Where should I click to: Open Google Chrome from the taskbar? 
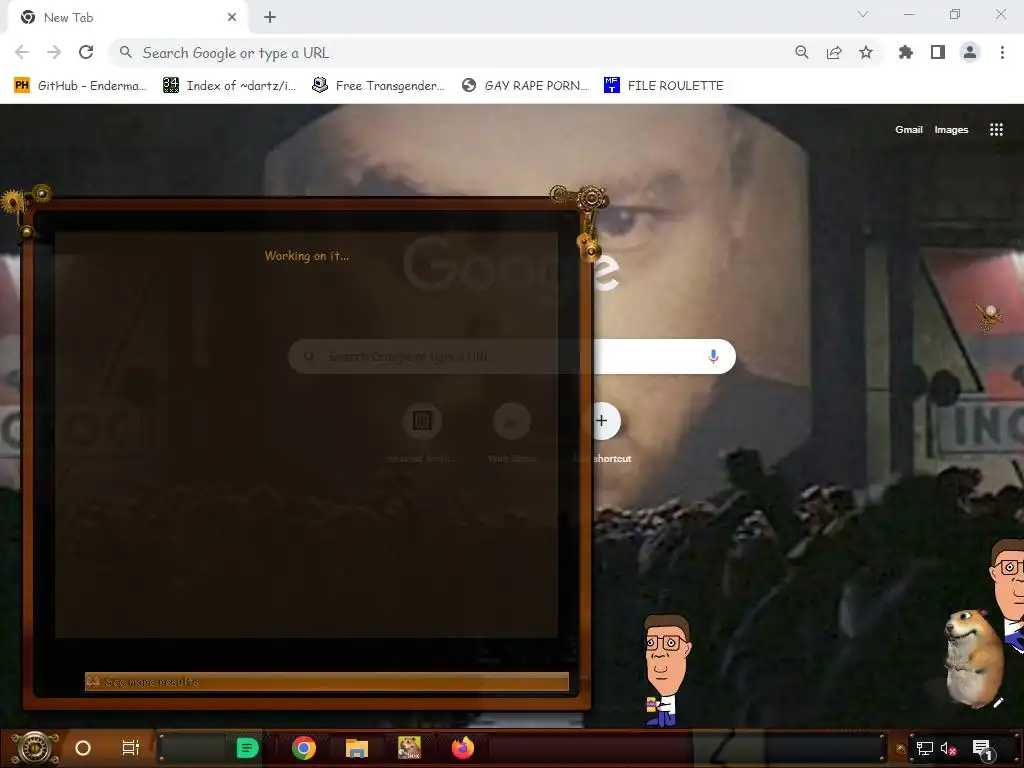(x=304, y=748)
